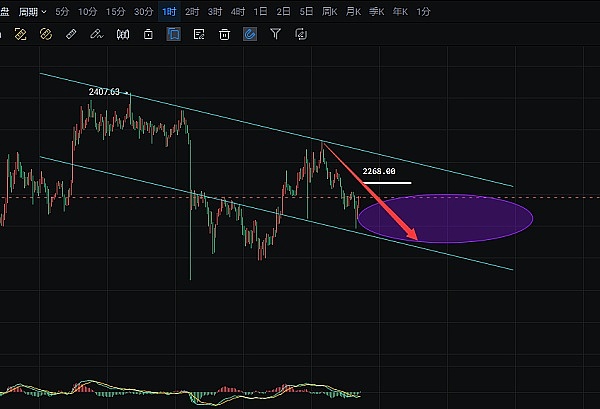Open the 周期 period dropdown
This screenshot has width=600, height=409.
click(33, 11)
